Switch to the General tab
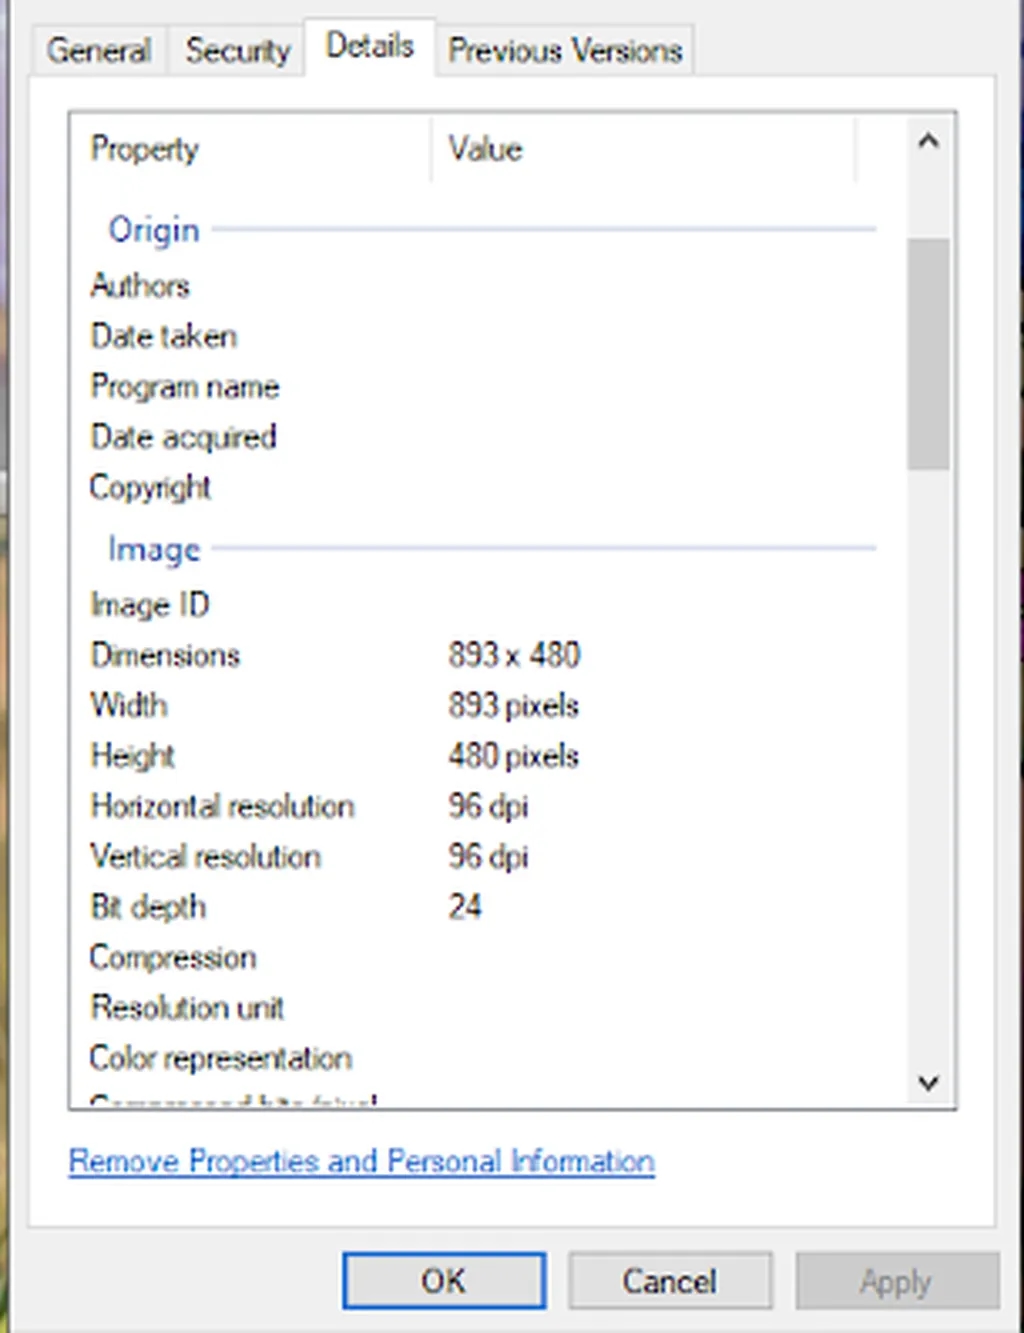The width and height of the screenshot is (1024, 1333). pos(98,50)
